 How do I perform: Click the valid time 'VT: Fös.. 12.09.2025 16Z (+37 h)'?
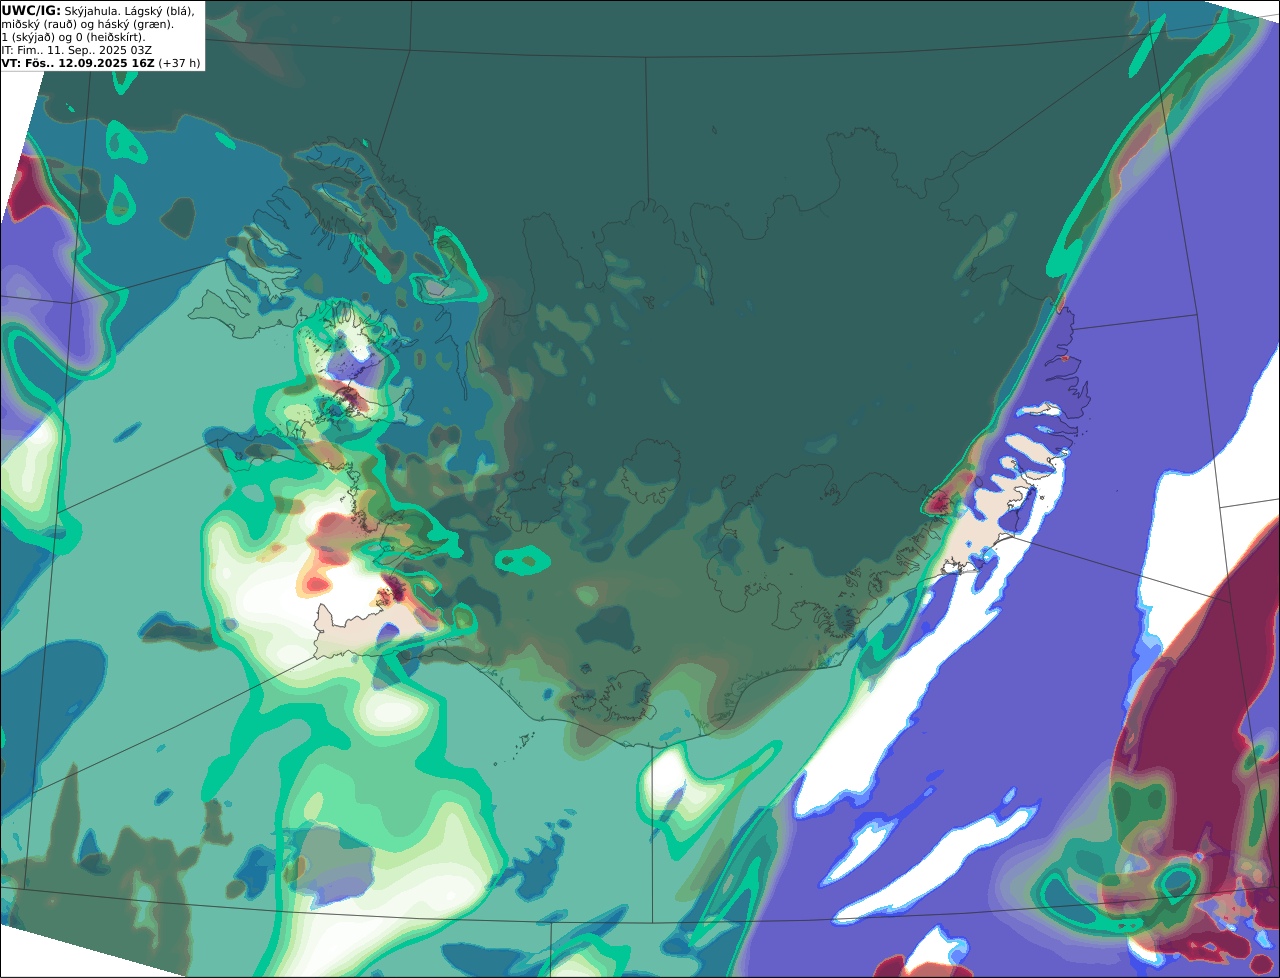[101, 63]
